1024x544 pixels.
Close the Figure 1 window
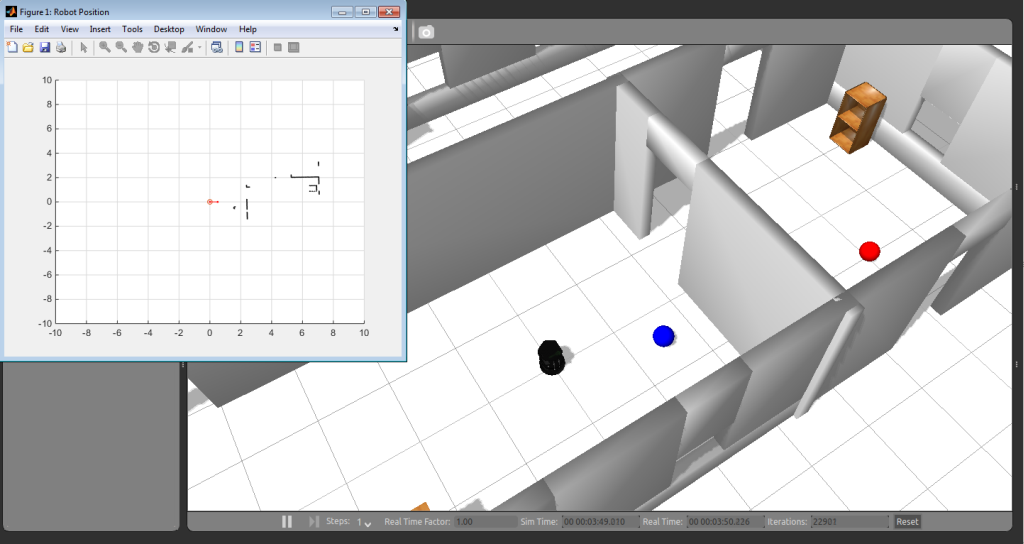389,12
